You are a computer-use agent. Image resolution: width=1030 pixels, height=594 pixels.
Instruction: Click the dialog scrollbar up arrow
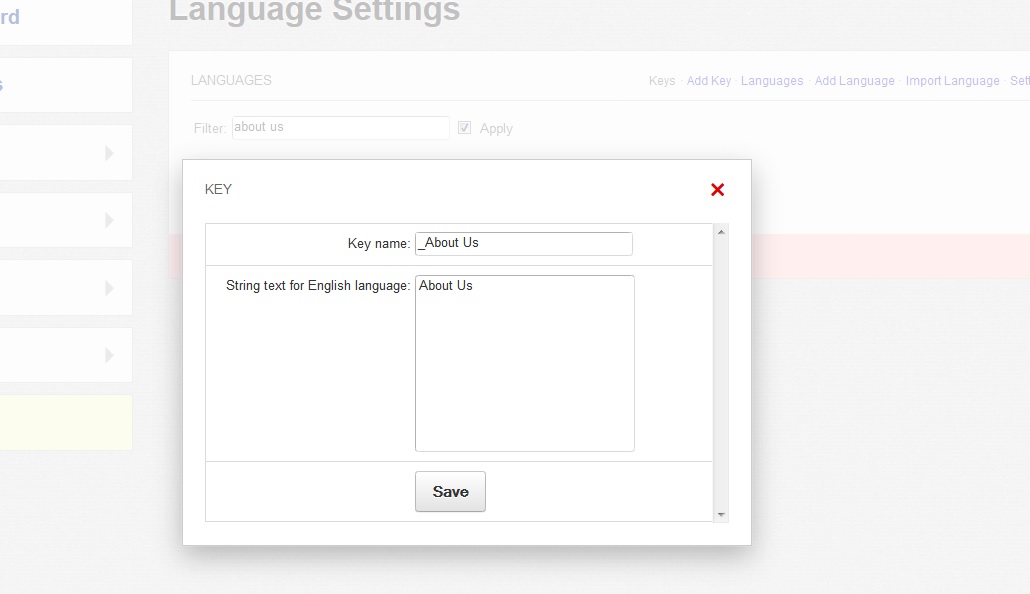721,231
